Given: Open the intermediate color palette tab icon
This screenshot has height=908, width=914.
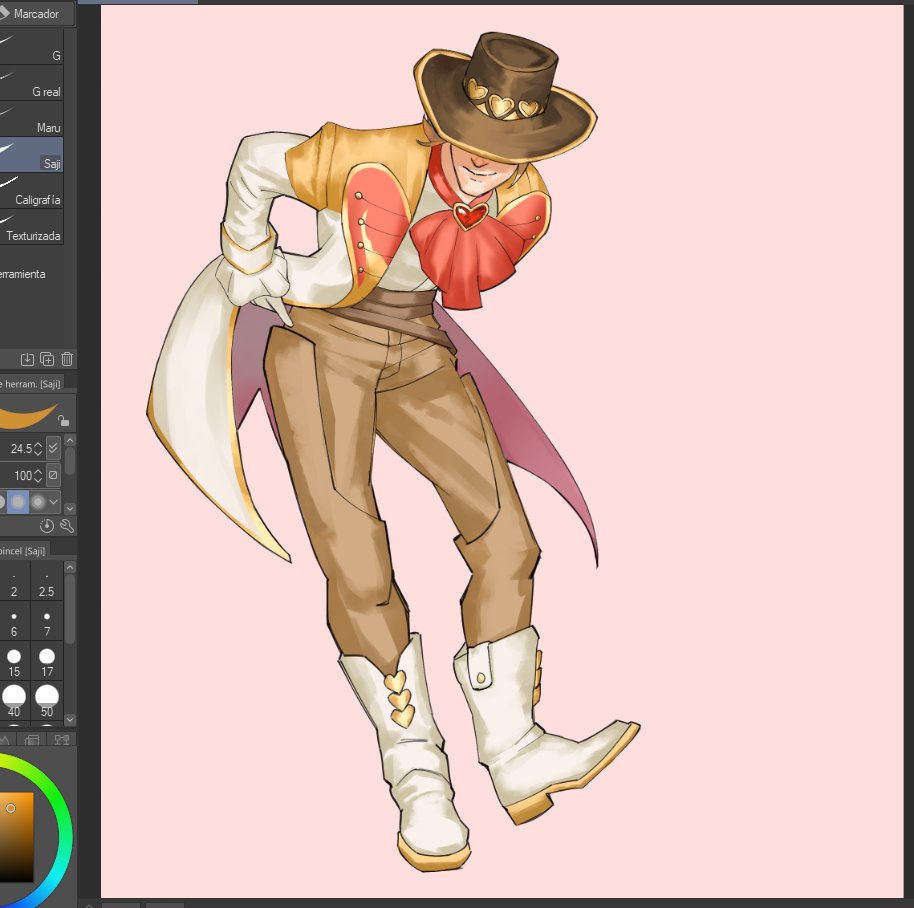Looking at the screenshot, I should 61,740.
